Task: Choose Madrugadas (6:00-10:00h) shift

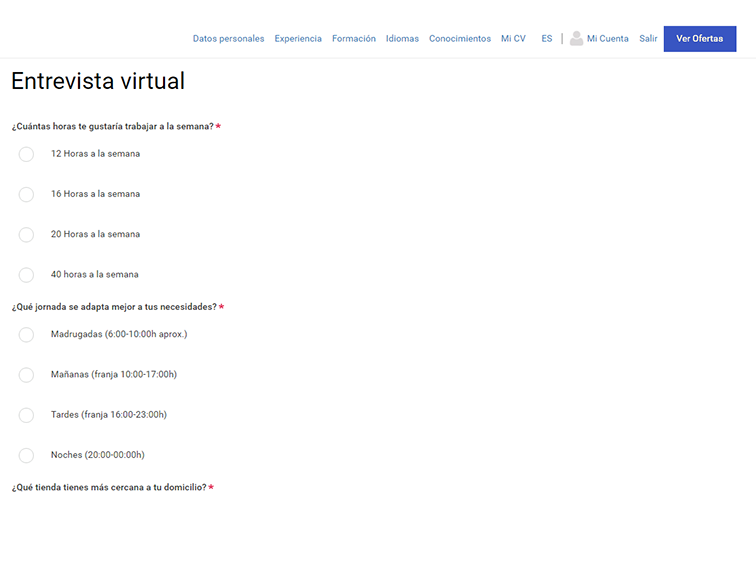Action: point(26,335)
